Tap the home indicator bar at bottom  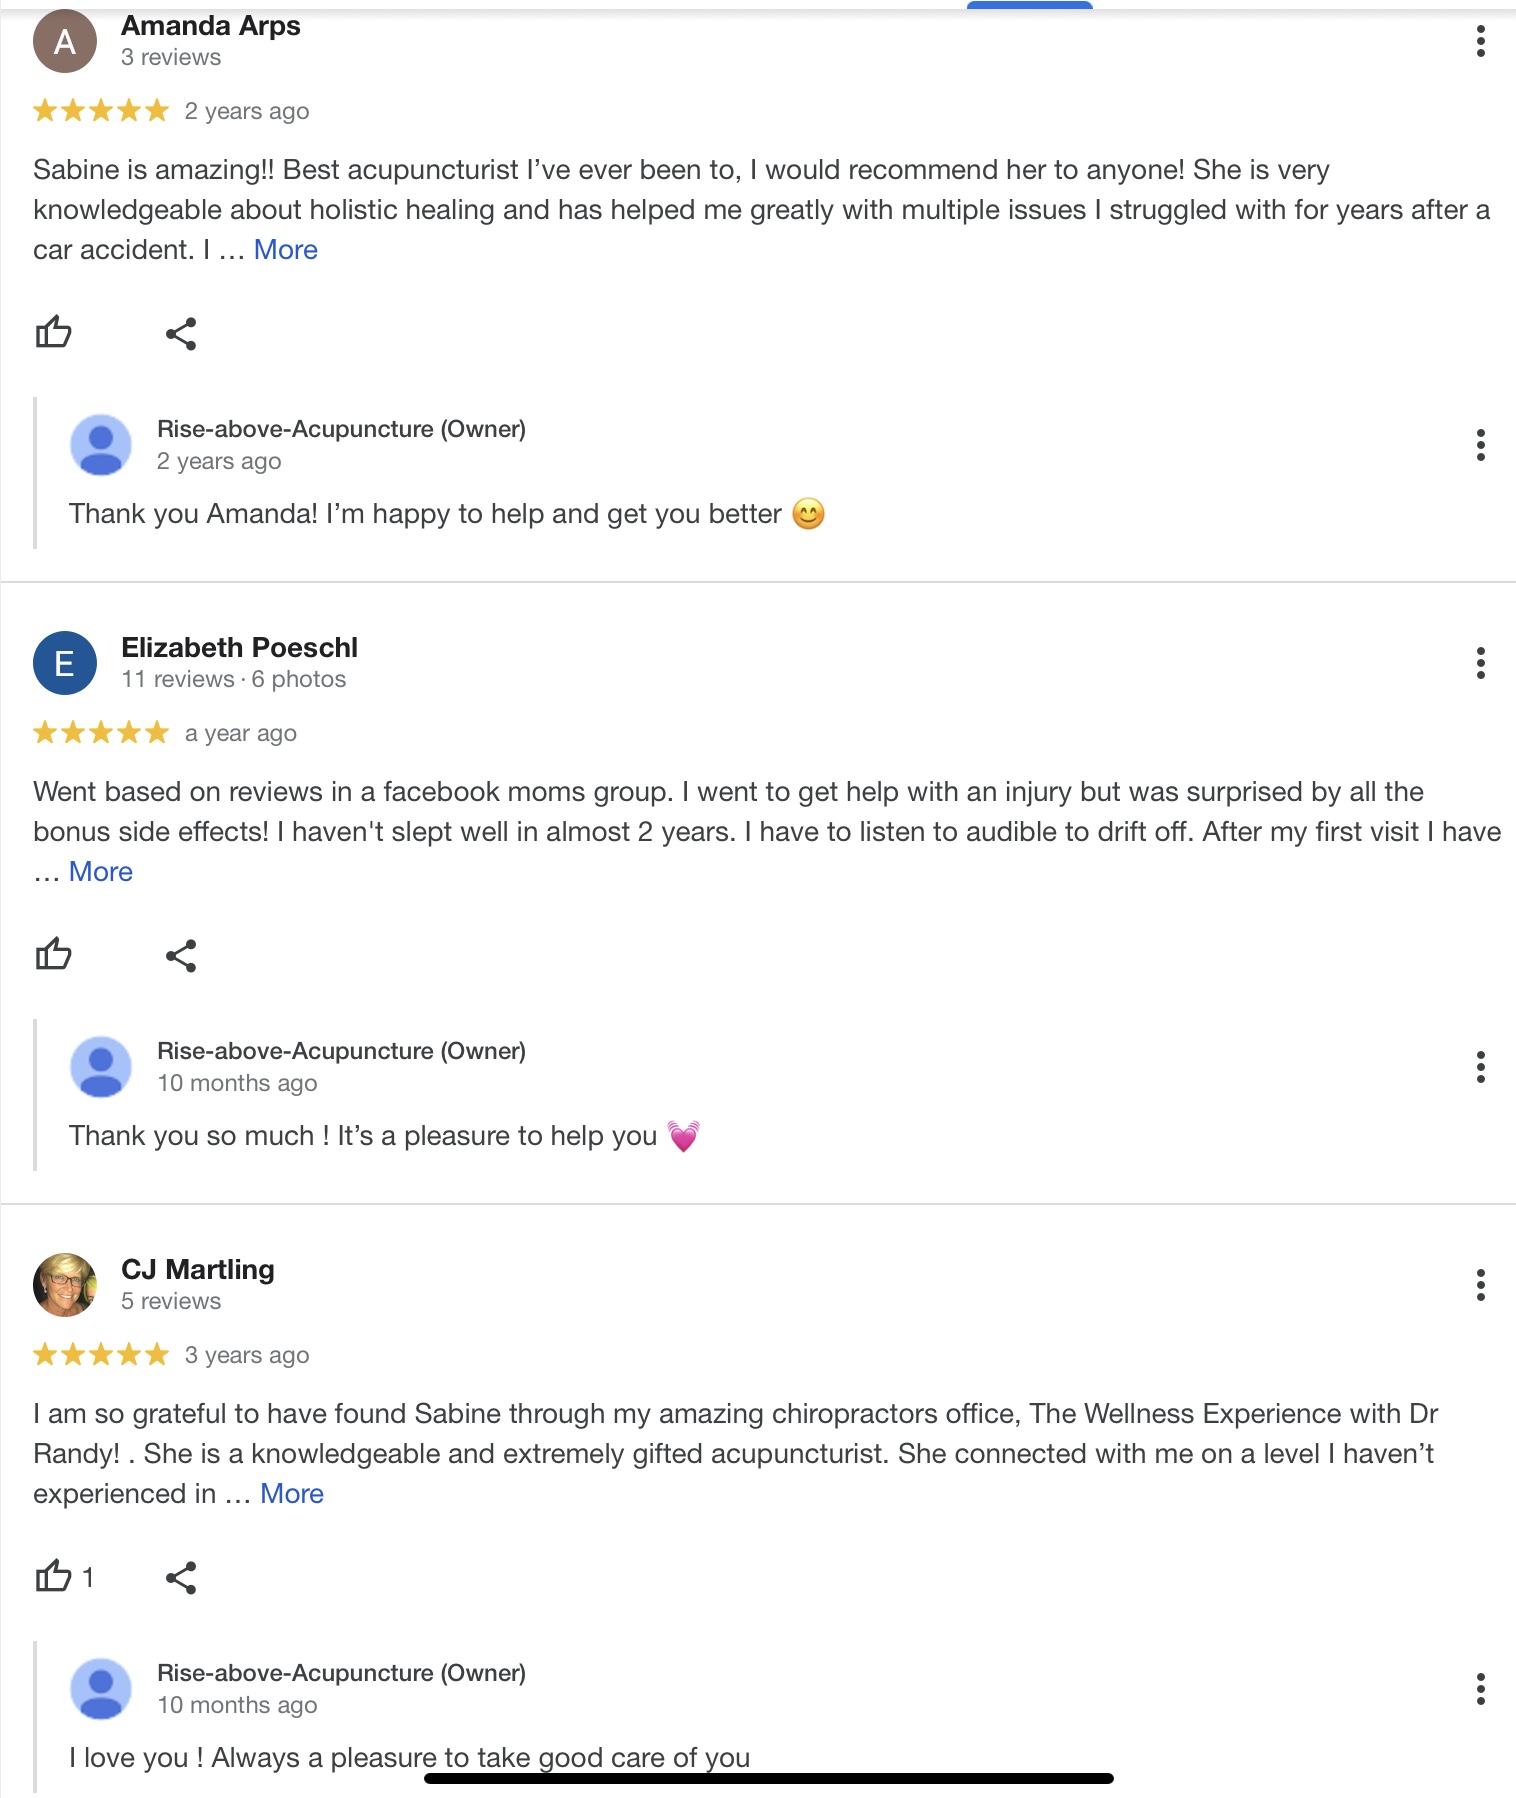768,1779
